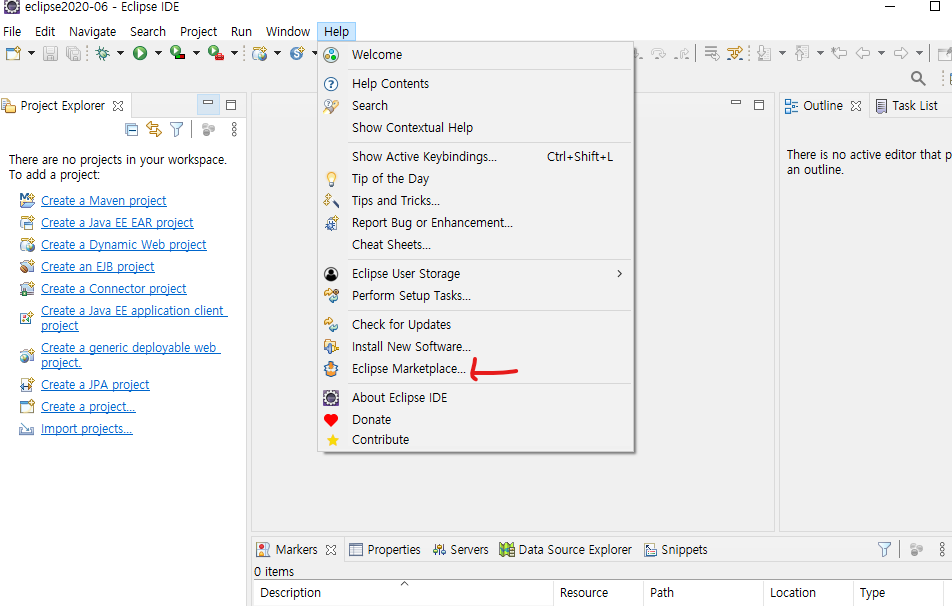This screenshot has width=952, height=606.
Task: Expand the Coverage dropdown arrow
Action: click(x=196, y=53)
